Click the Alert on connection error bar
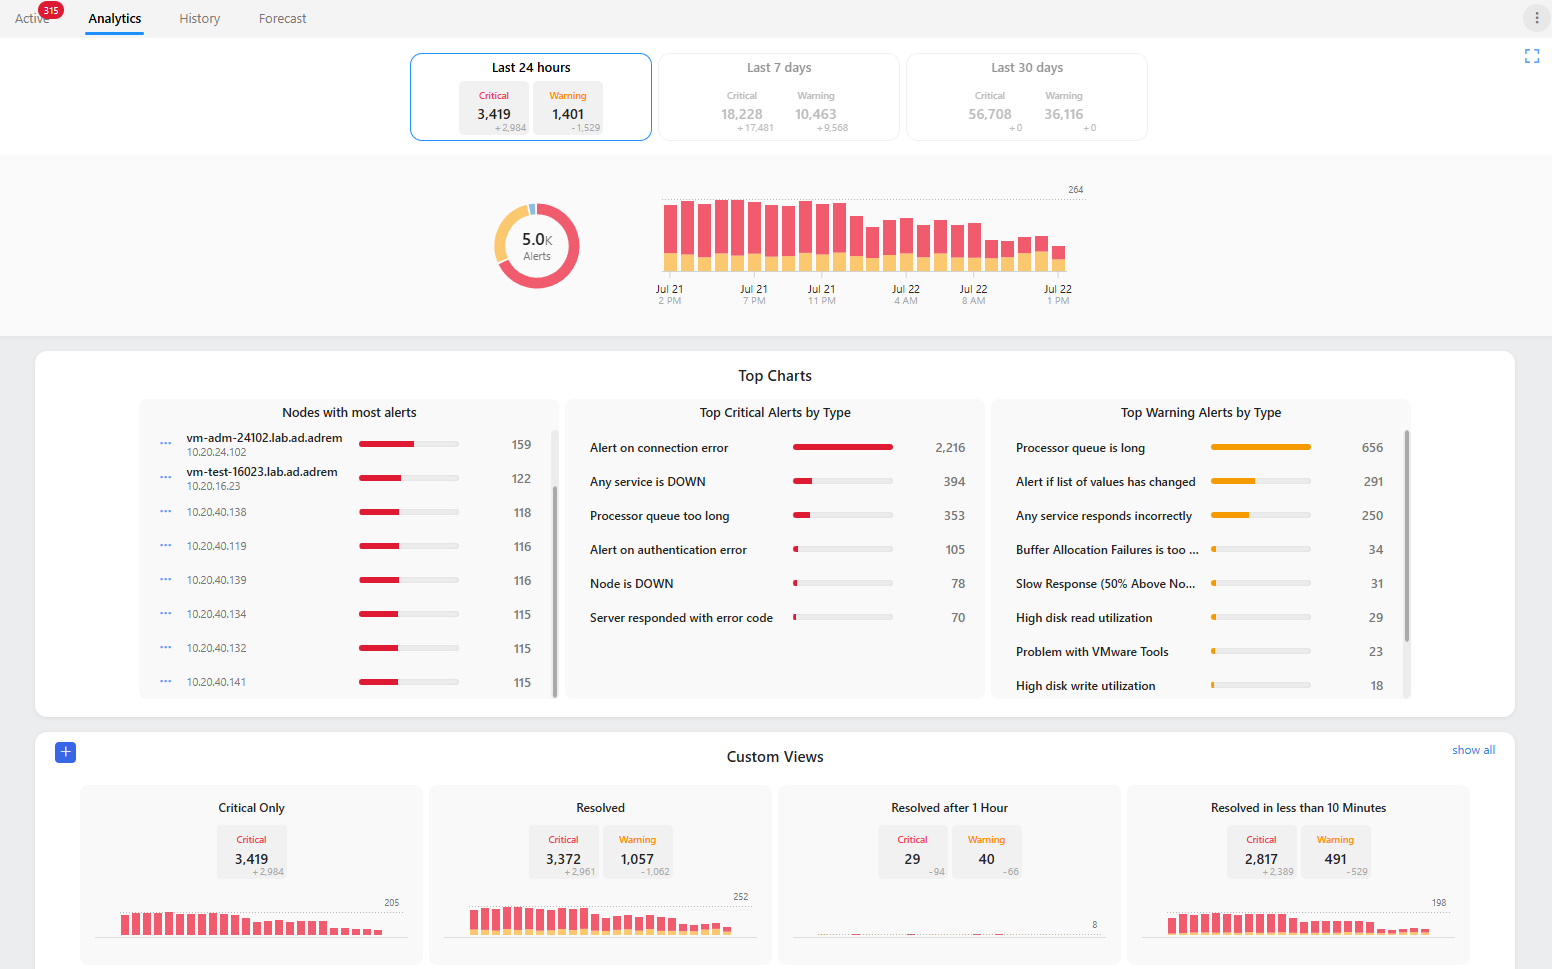Image resolution: width=1552 pixels, height=969 pixels. point(843,448)
